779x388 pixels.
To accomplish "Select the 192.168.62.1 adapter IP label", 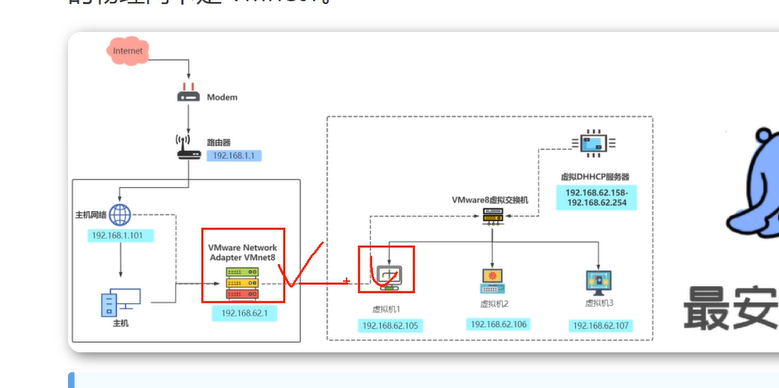I will click(x=244, y=313).
